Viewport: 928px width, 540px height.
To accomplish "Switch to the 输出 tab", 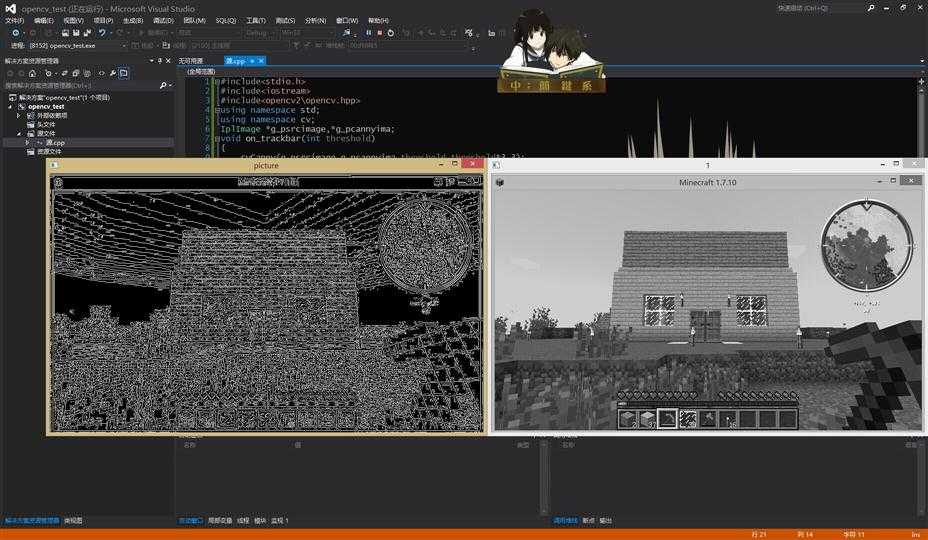I will coord(605,520).
